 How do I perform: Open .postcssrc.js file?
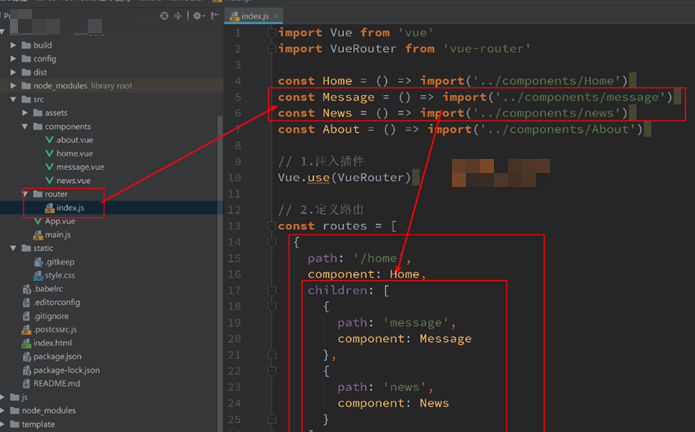tap(55, 329)
